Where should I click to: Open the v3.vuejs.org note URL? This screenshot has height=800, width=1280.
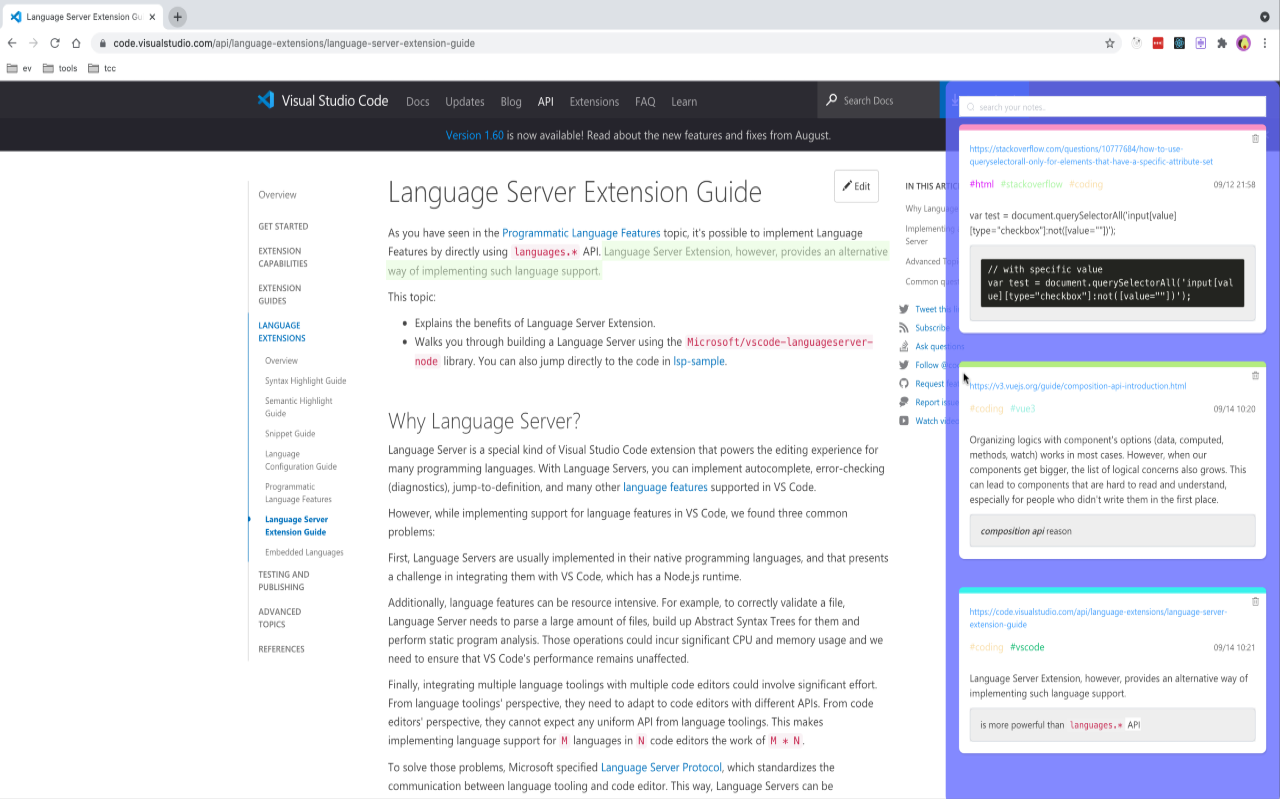[x=1078, y=386]
